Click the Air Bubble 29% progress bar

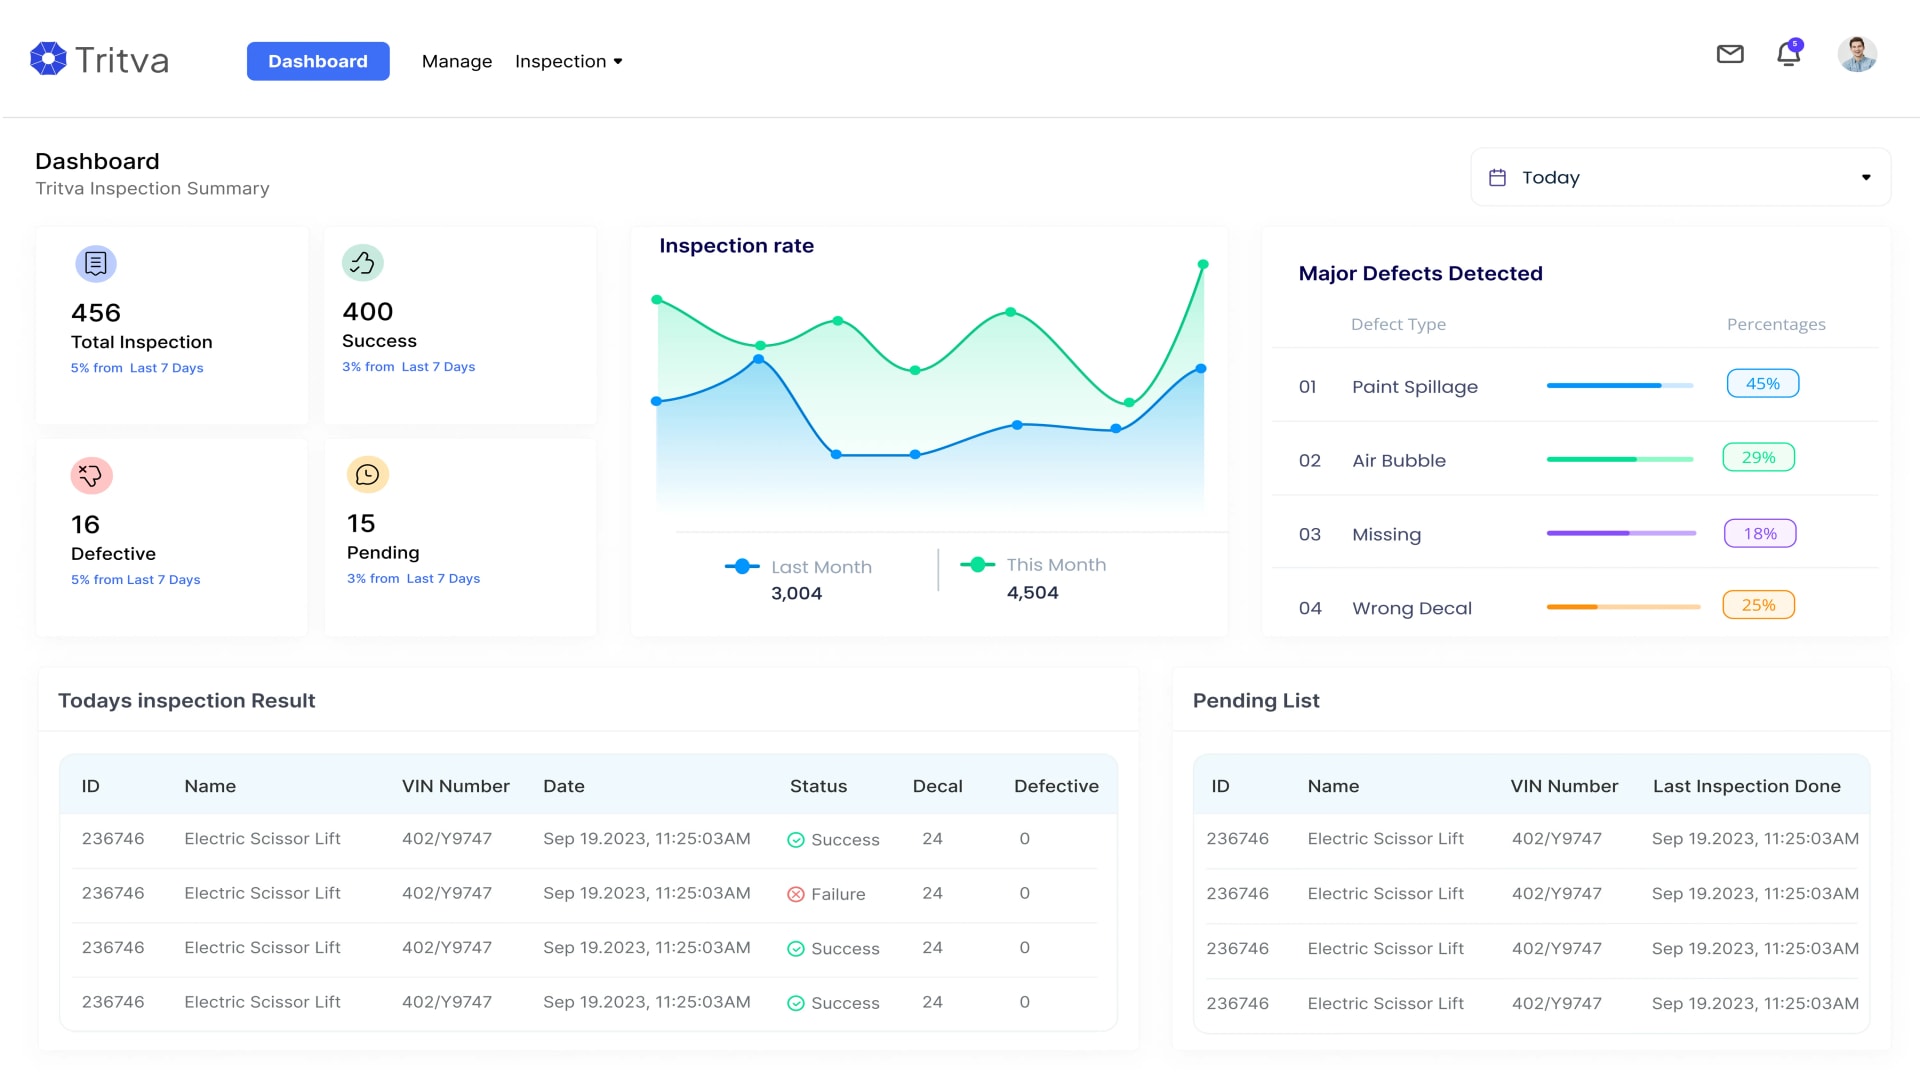pyautogui.click(x=1620, y=458)
